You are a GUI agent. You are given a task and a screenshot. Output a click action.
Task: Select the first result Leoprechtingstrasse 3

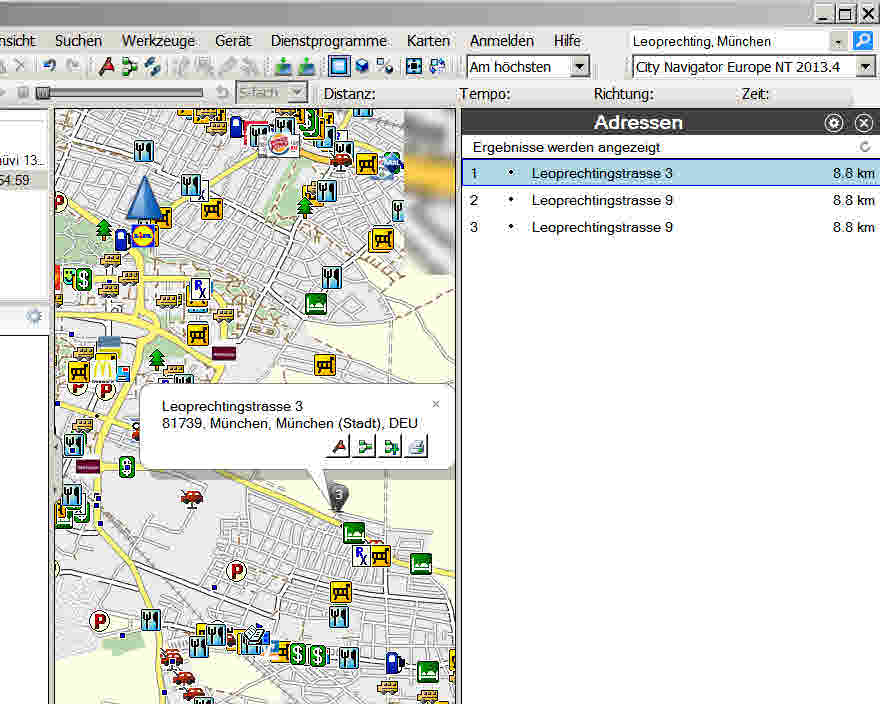602,173
